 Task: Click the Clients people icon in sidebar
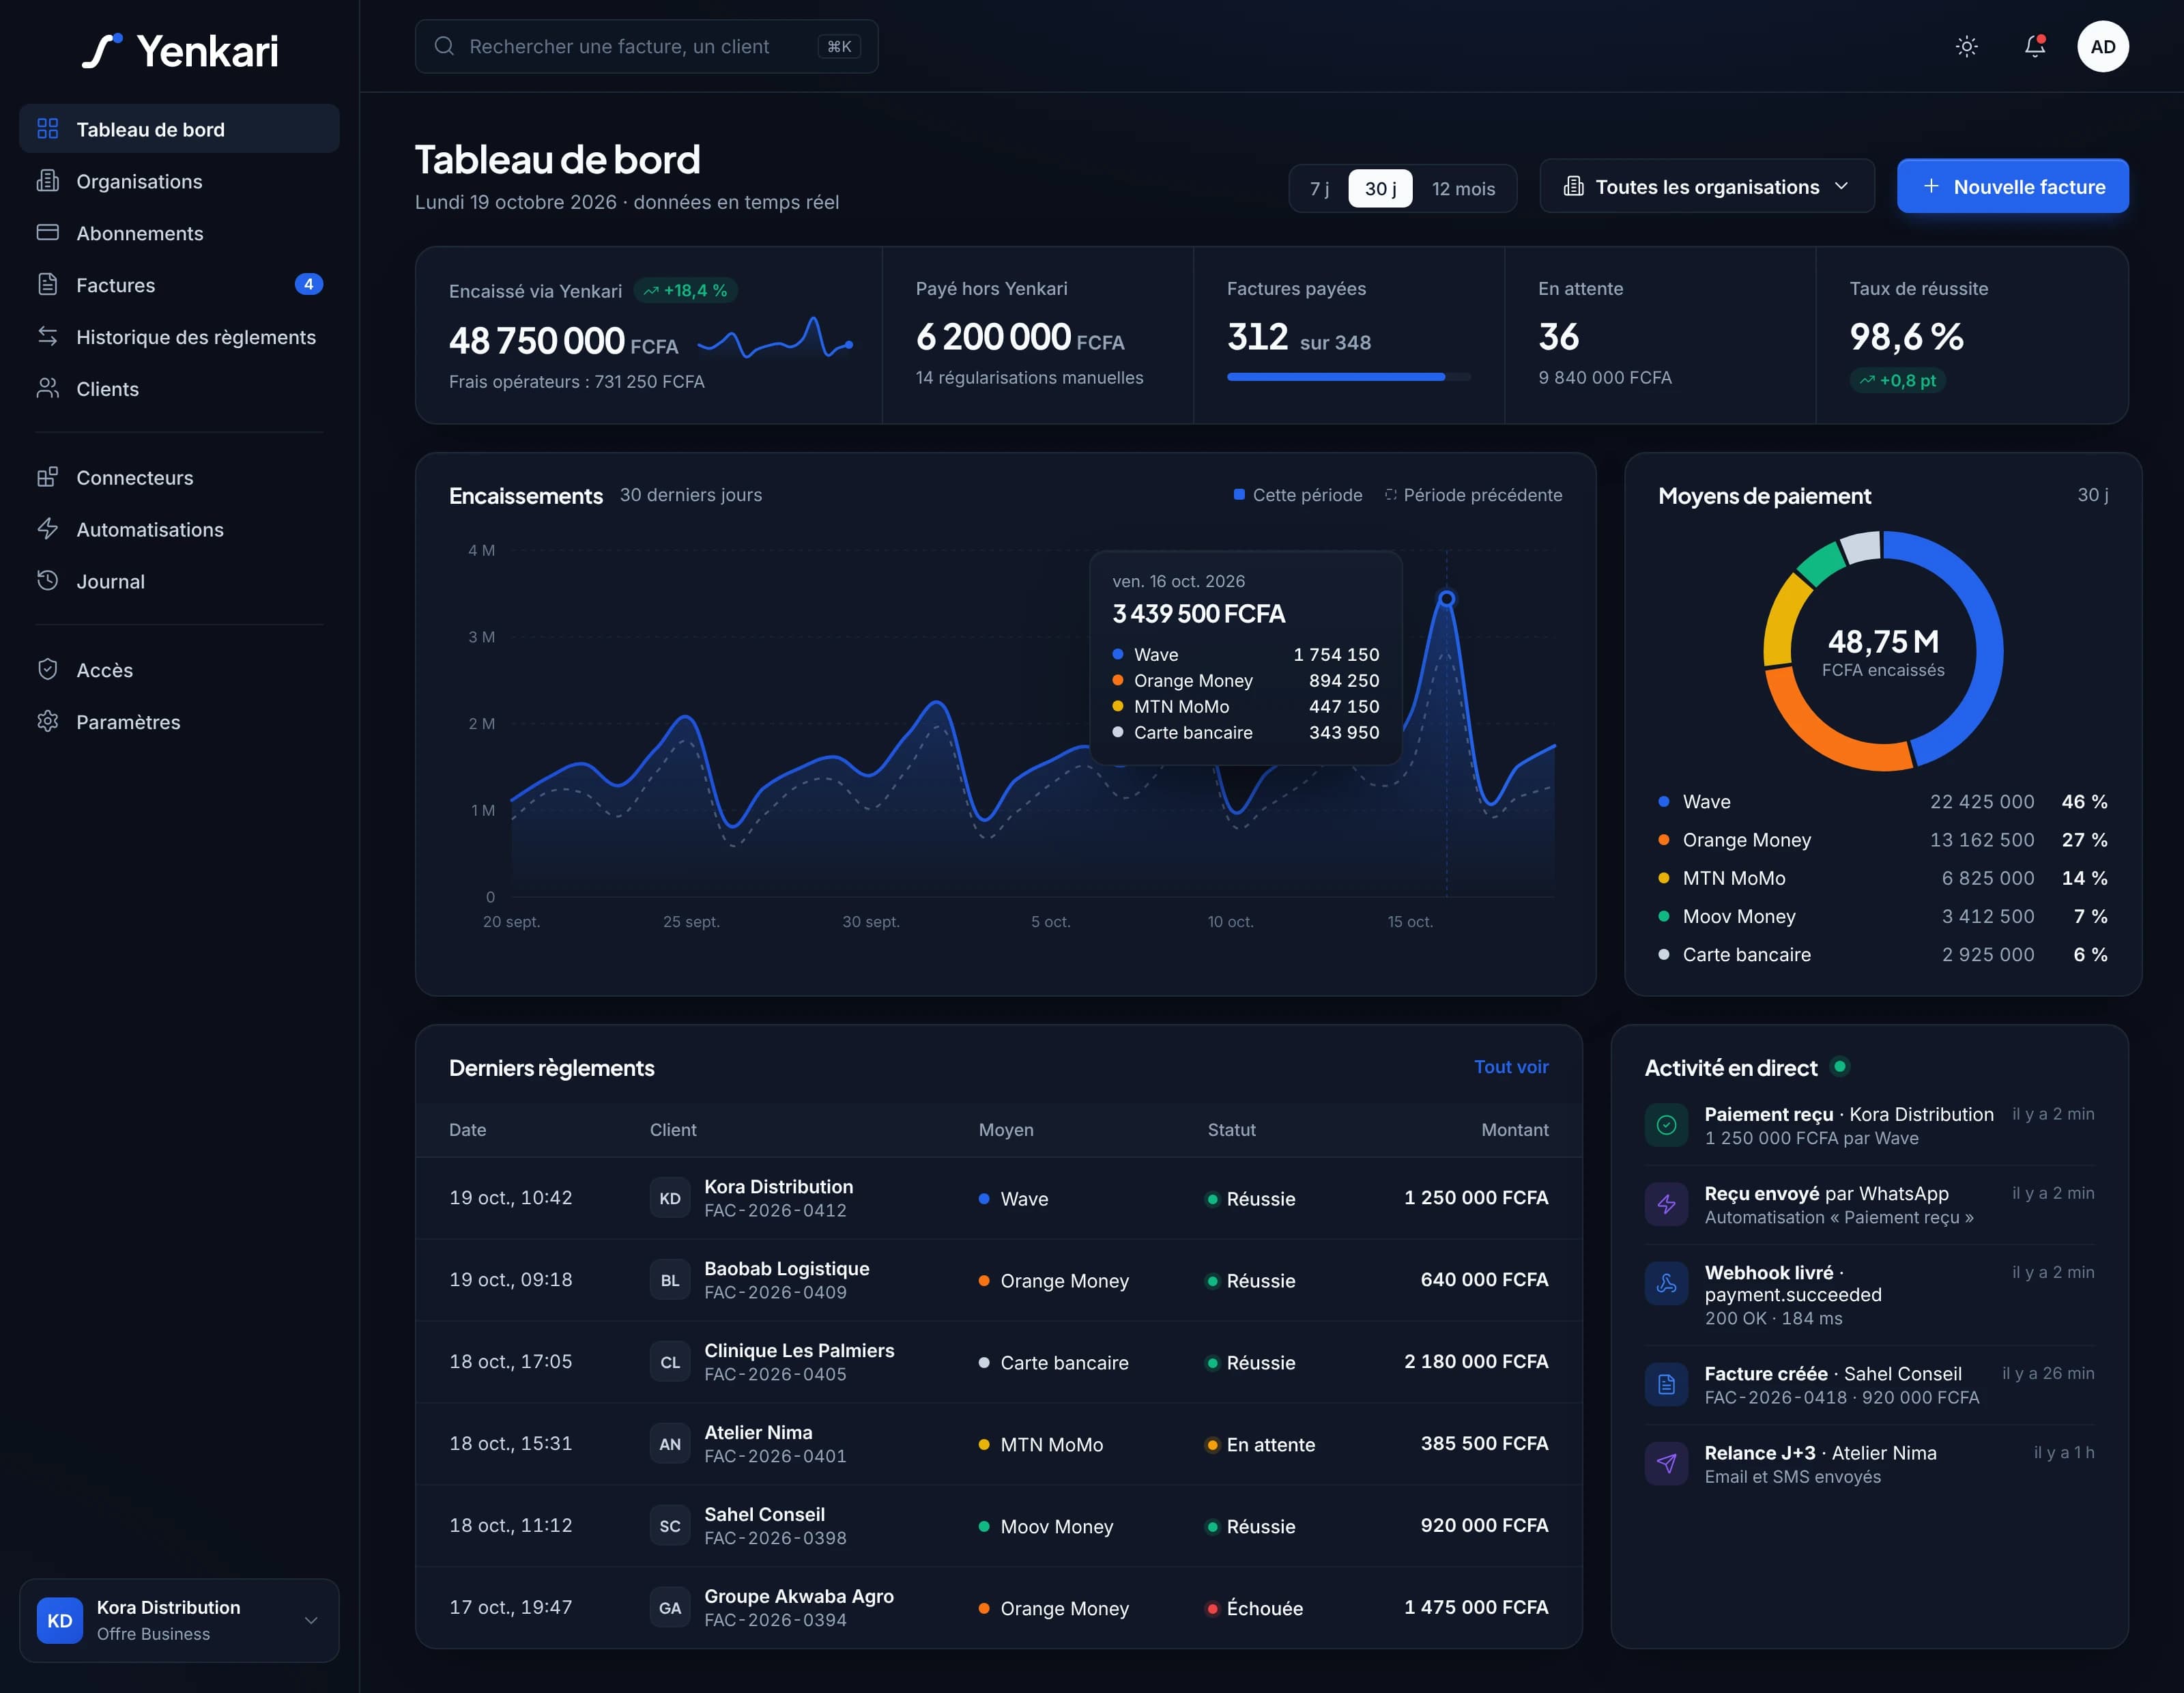coord(47,389)
